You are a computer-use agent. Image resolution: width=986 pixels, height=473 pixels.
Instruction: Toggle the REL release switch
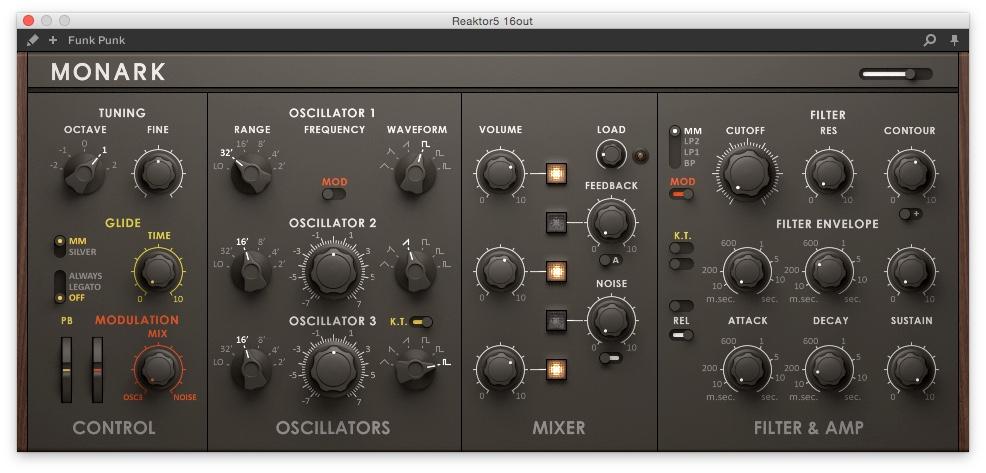click(682, 335)
